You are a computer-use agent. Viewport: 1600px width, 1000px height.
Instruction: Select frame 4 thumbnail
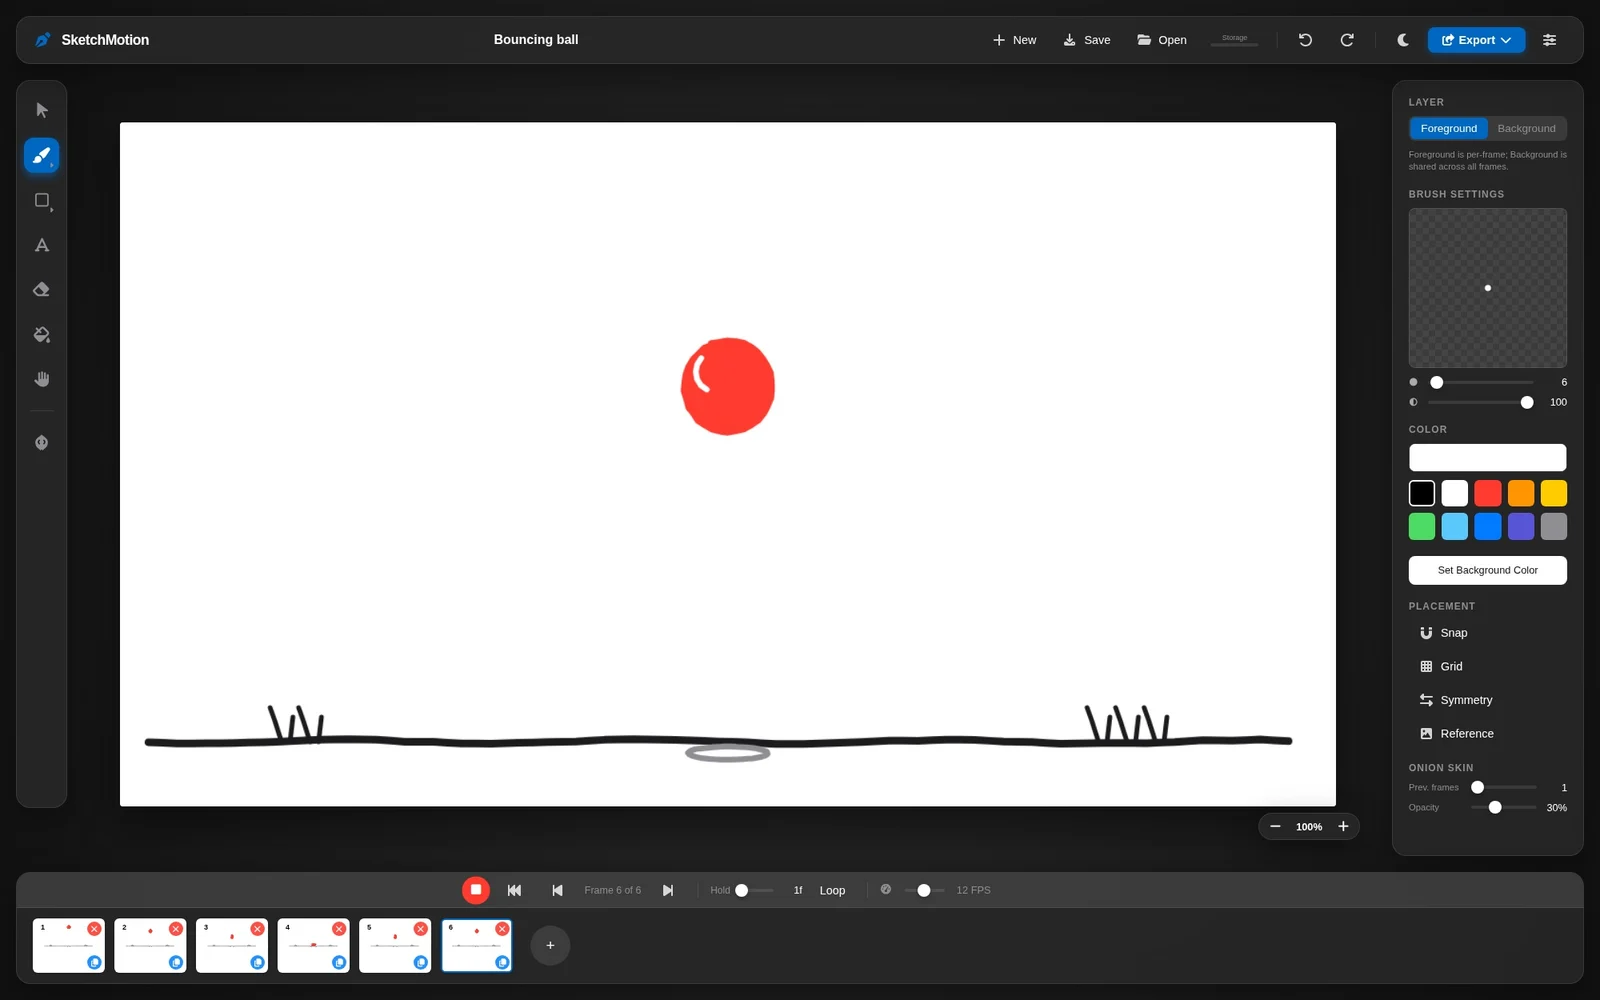point(313,945)
